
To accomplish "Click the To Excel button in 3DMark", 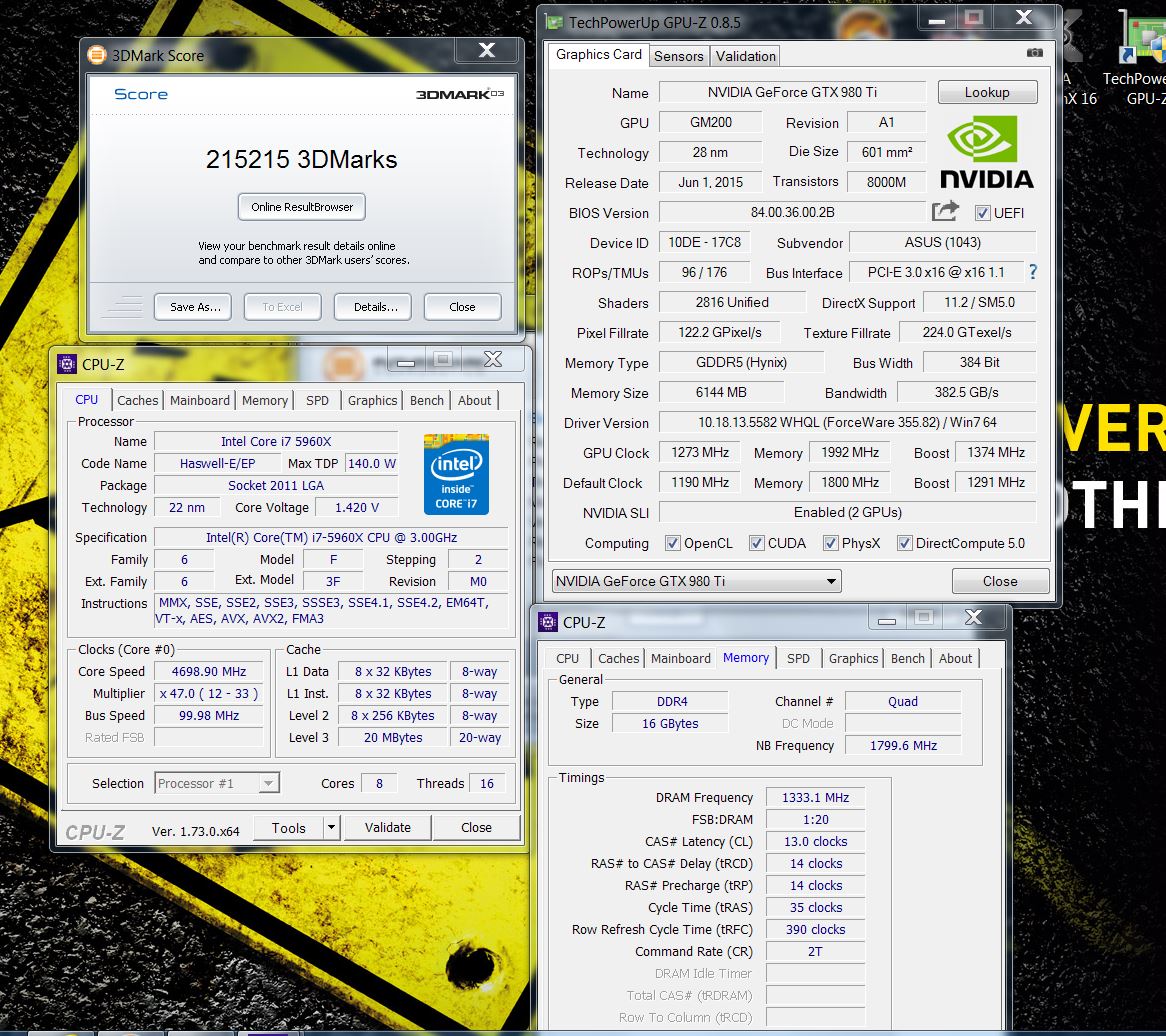I will pos(283,306).
